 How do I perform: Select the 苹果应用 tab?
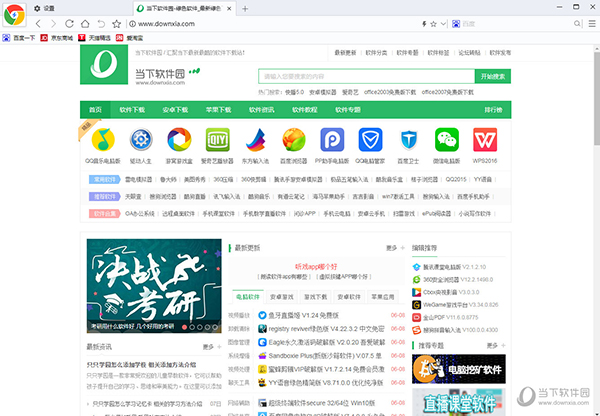pyautogui.click(x=383, y=297)
